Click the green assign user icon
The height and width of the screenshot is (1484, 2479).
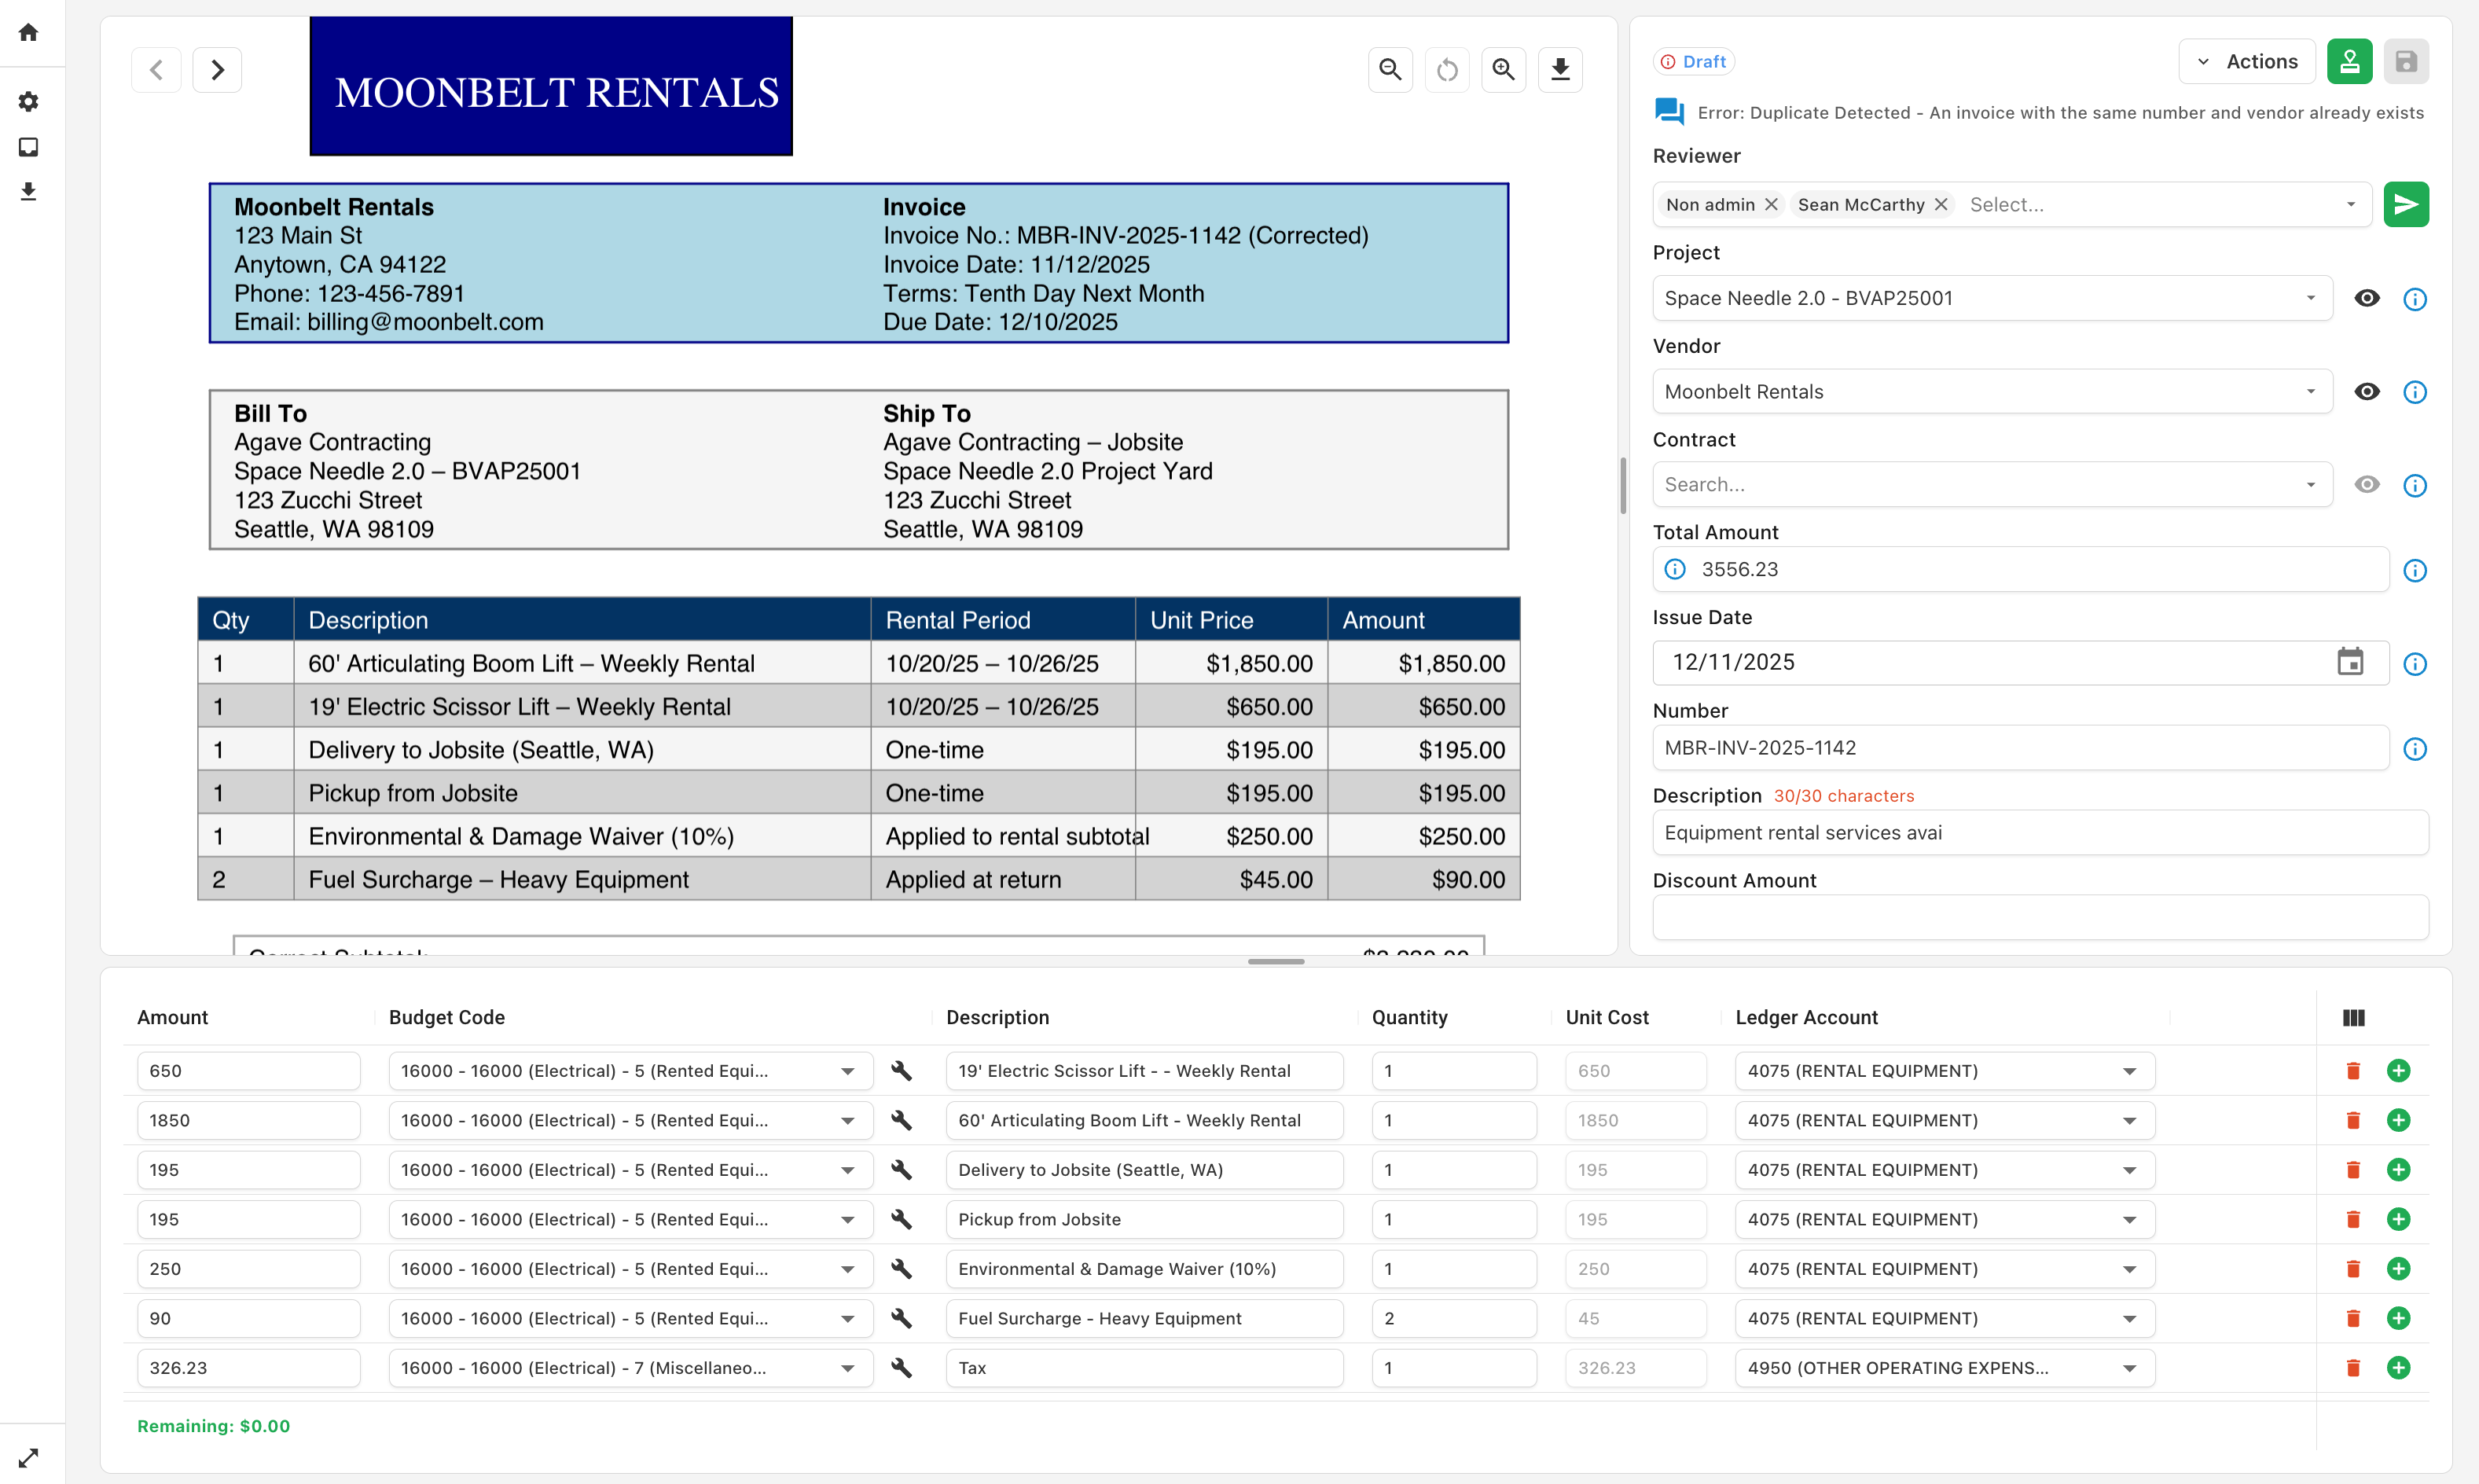tap(2349, 62)
